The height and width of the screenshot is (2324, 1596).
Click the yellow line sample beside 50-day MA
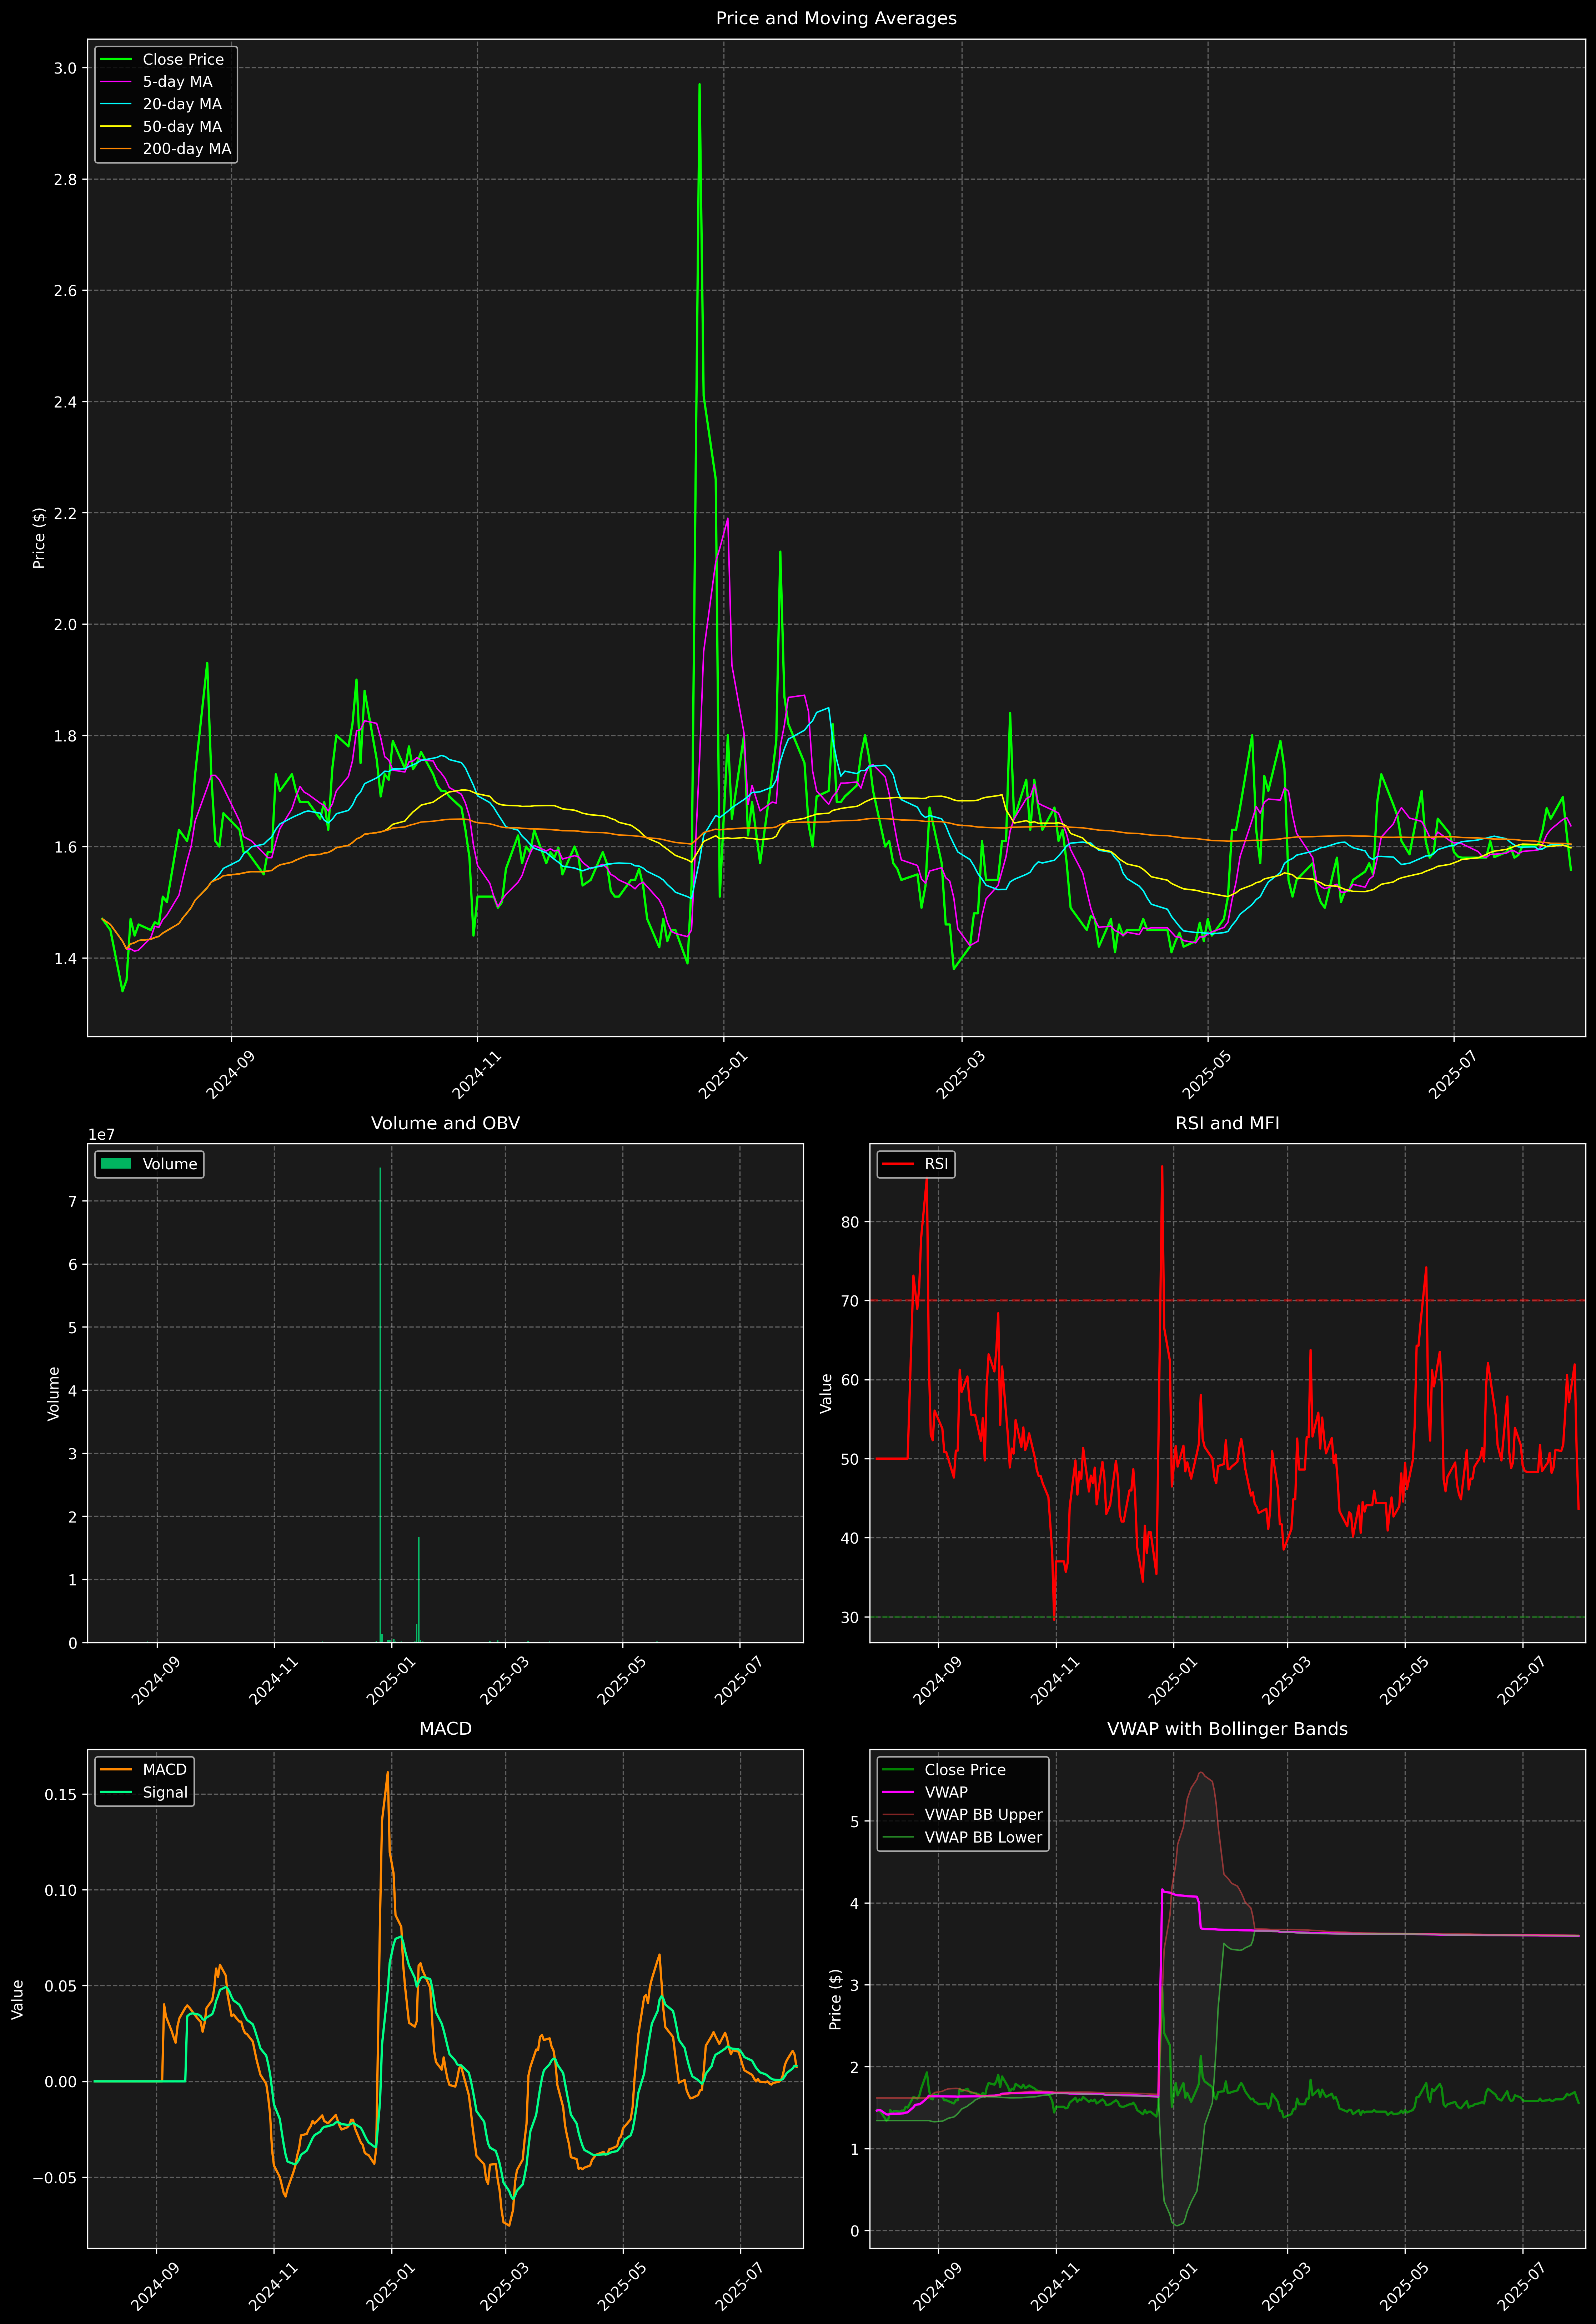tap(116, 127)
